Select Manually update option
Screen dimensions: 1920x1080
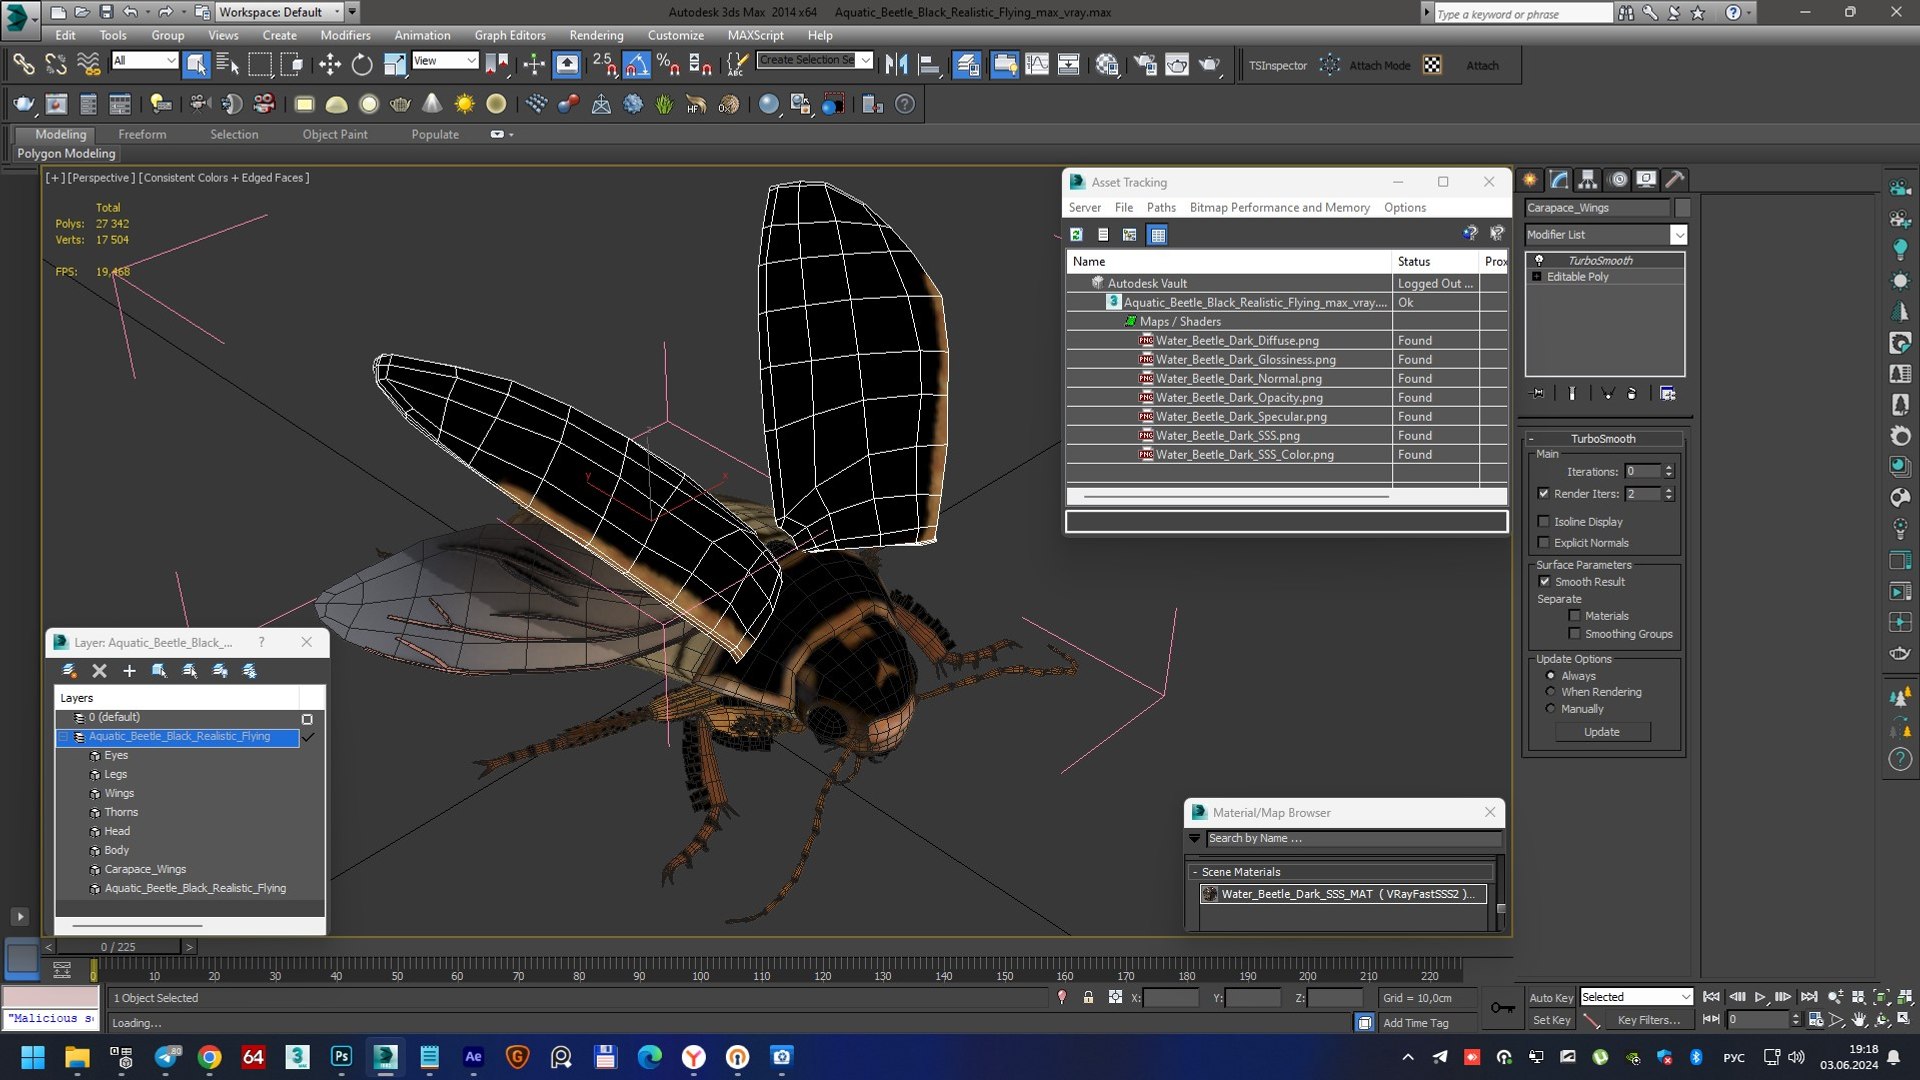point(1551,709)
